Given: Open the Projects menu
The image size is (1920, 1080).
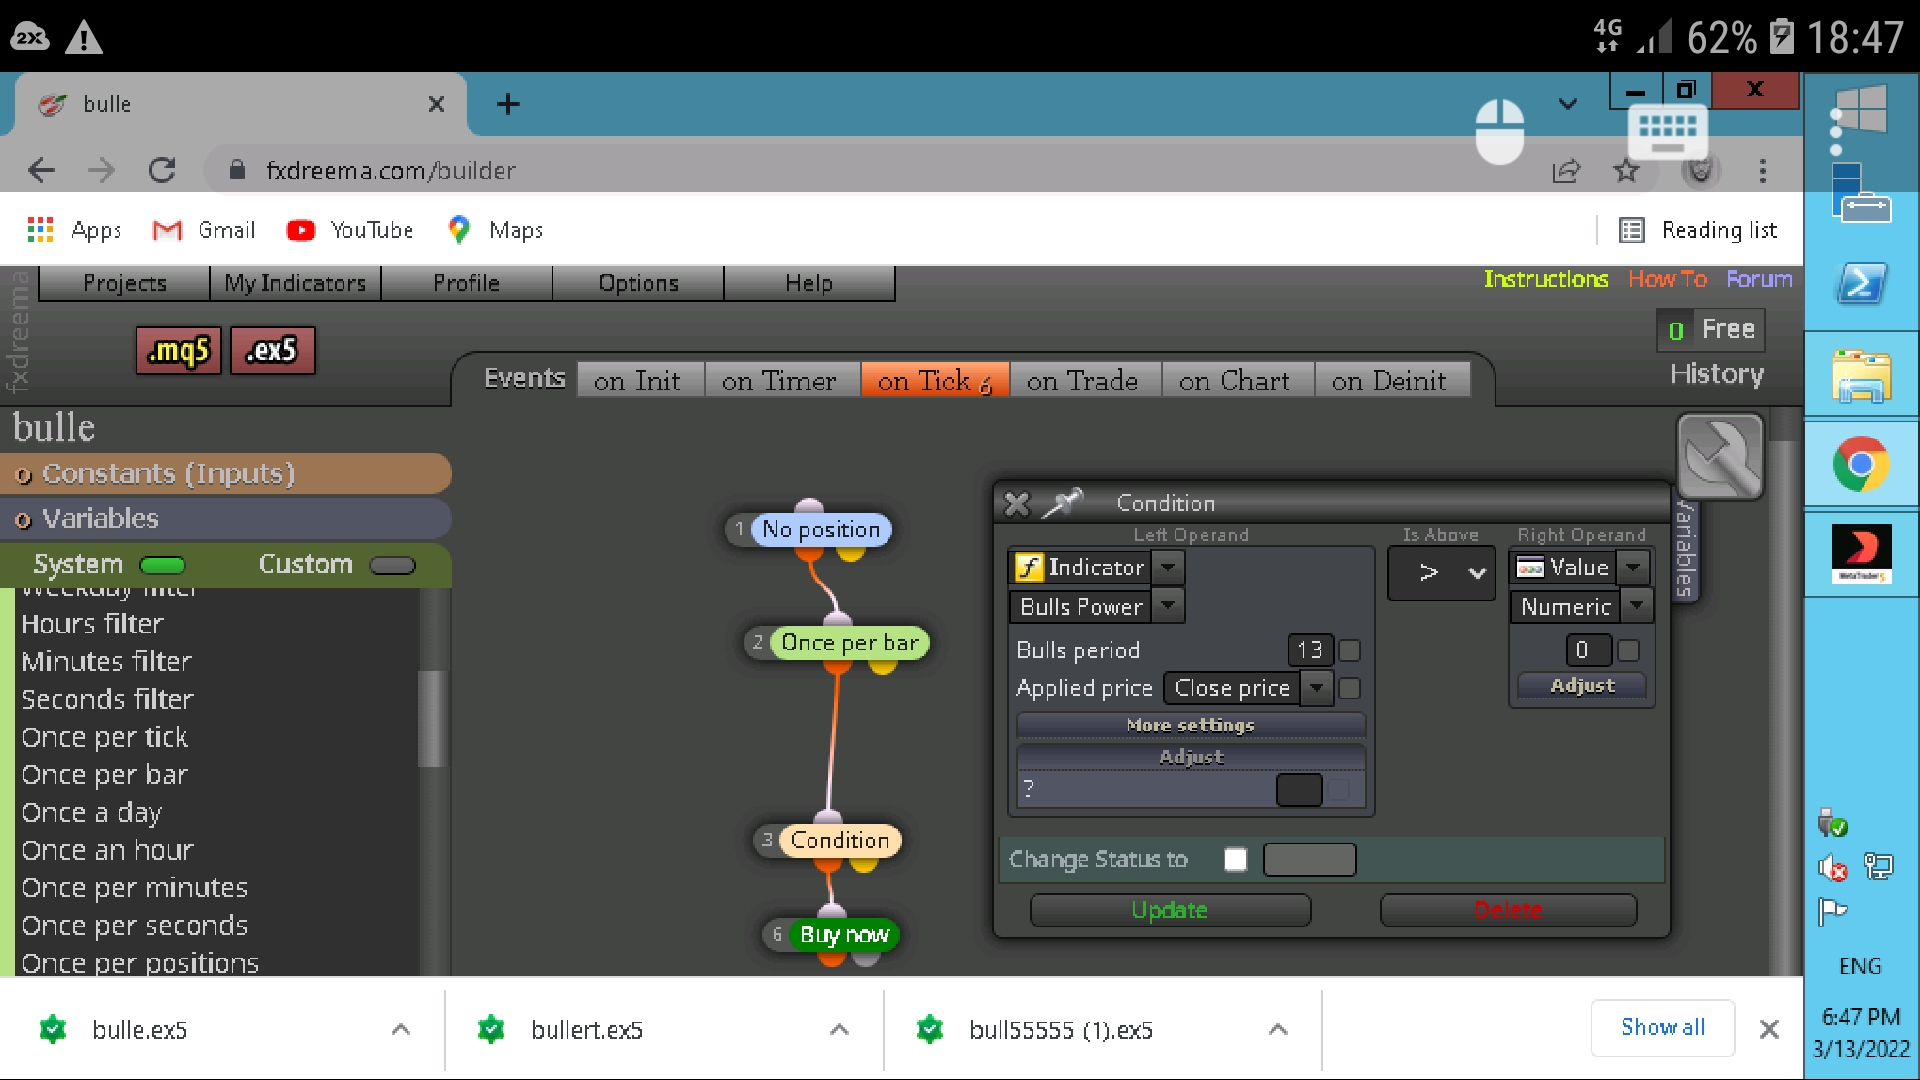Looking at the screenshot, I should (x=125, y=284).
